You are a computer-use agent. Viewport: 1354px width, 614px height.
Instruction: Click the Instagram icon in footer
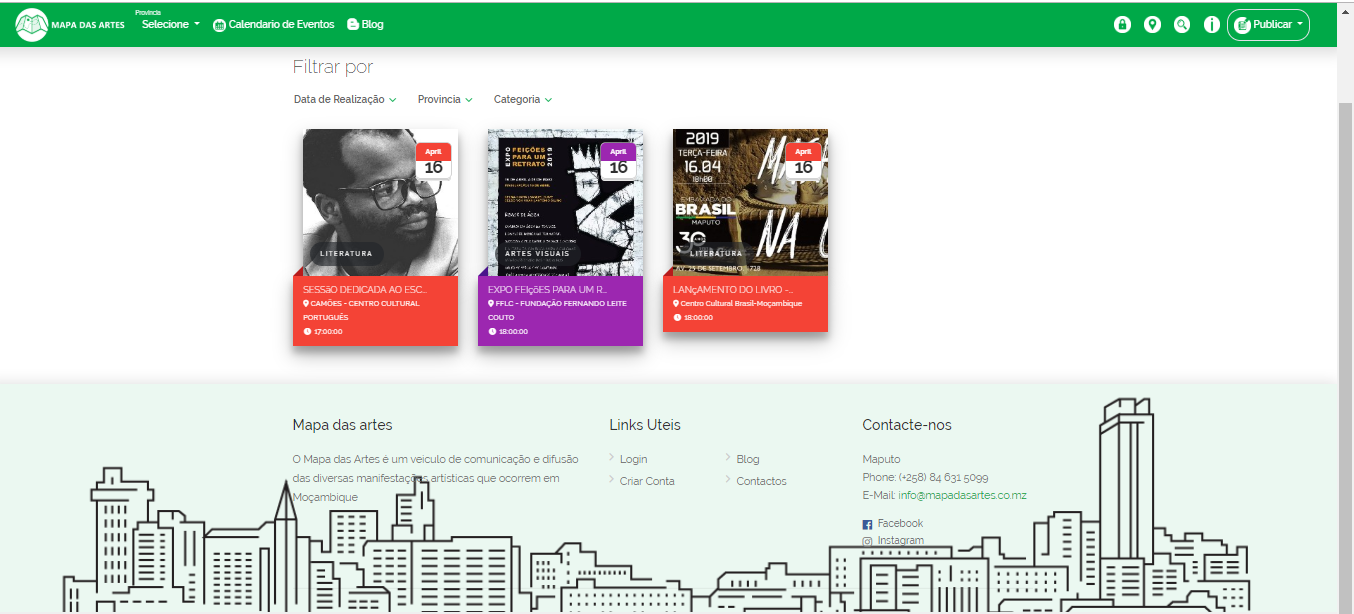tap(867, 541)
